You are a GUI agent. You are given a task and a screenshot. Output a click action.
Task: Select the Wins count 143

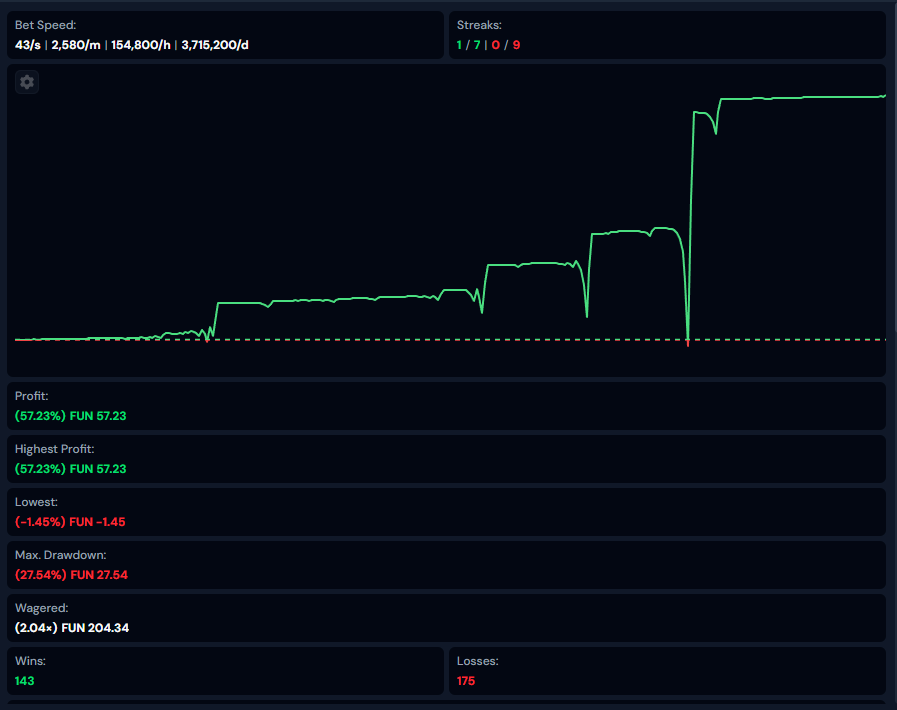(x=25, y=681)
